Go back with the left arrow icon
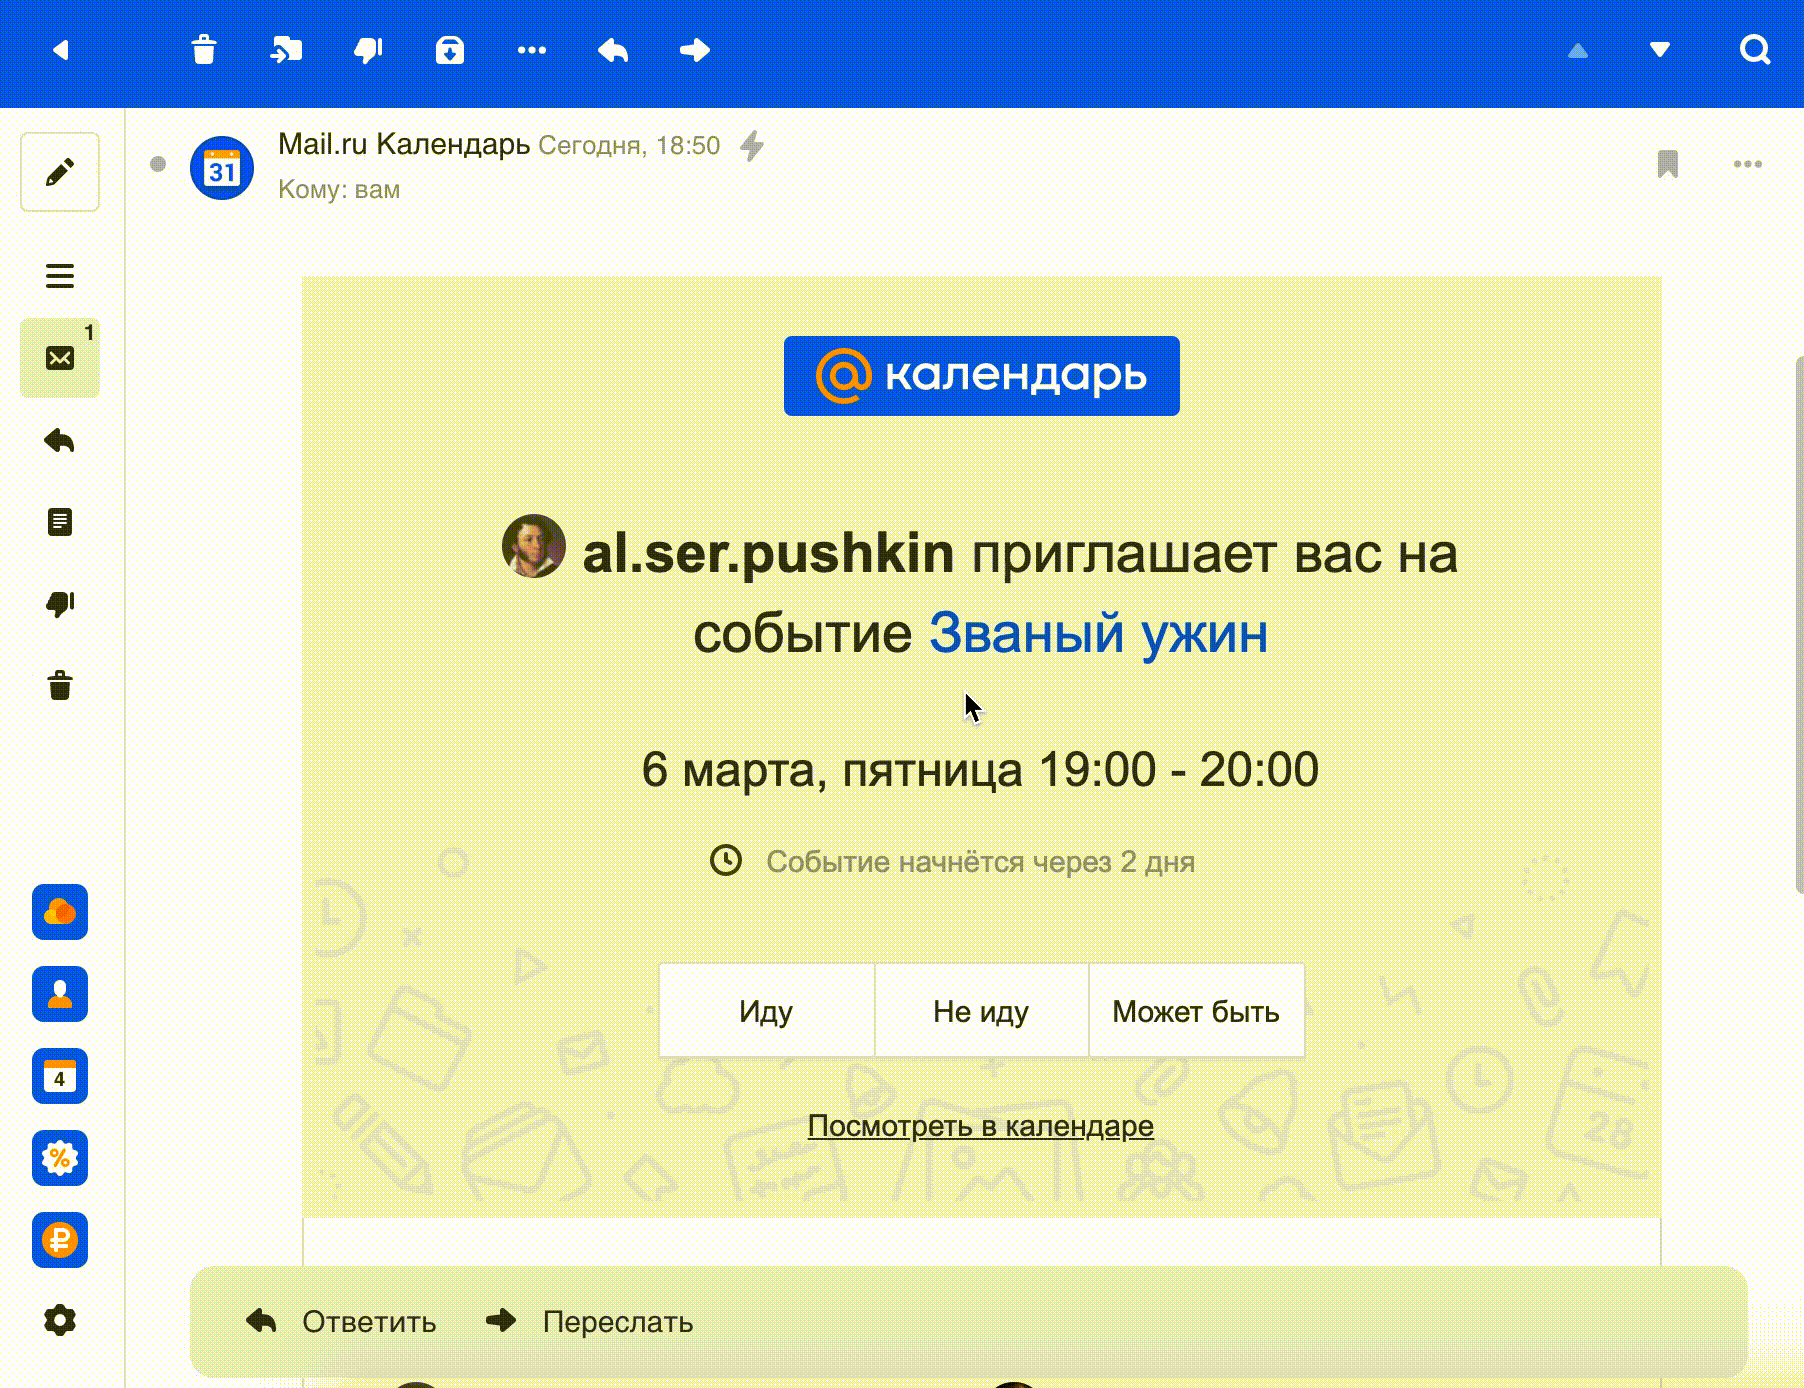 tap(61, 50)
